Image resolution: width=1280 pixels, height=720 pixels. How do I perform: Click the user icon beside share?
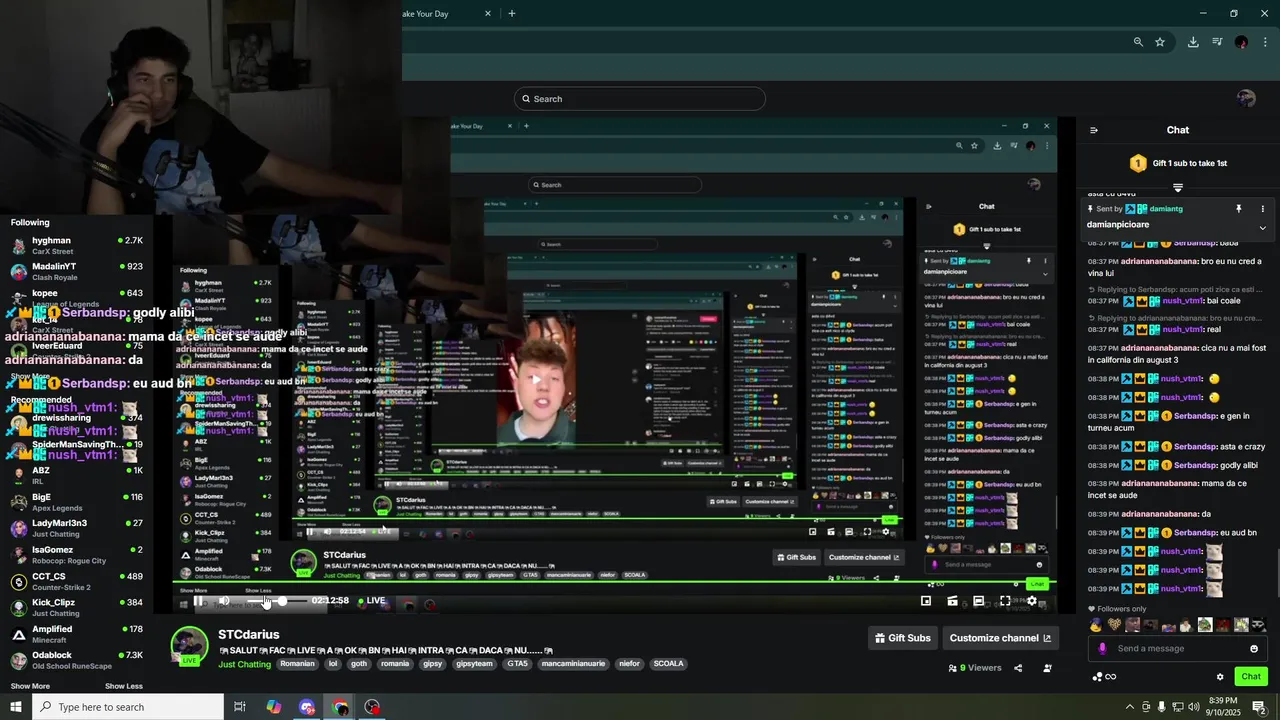coord(1047,668)
